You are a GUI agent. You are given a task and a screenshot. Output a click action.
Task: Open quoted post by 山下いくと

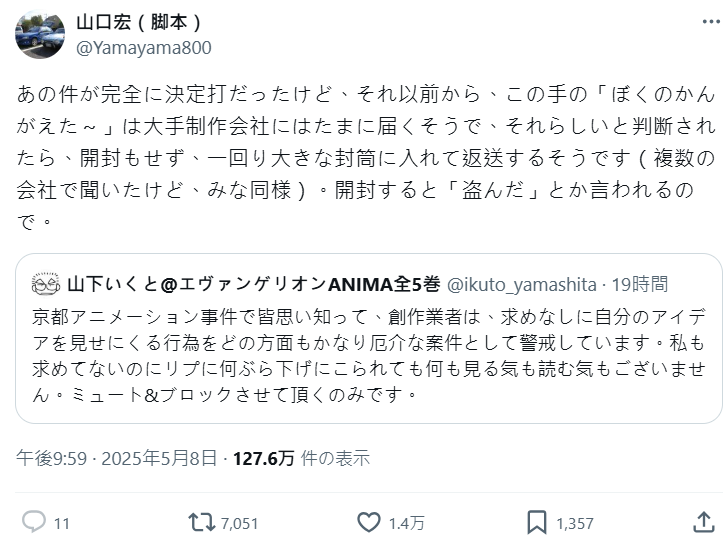[368, 355]
